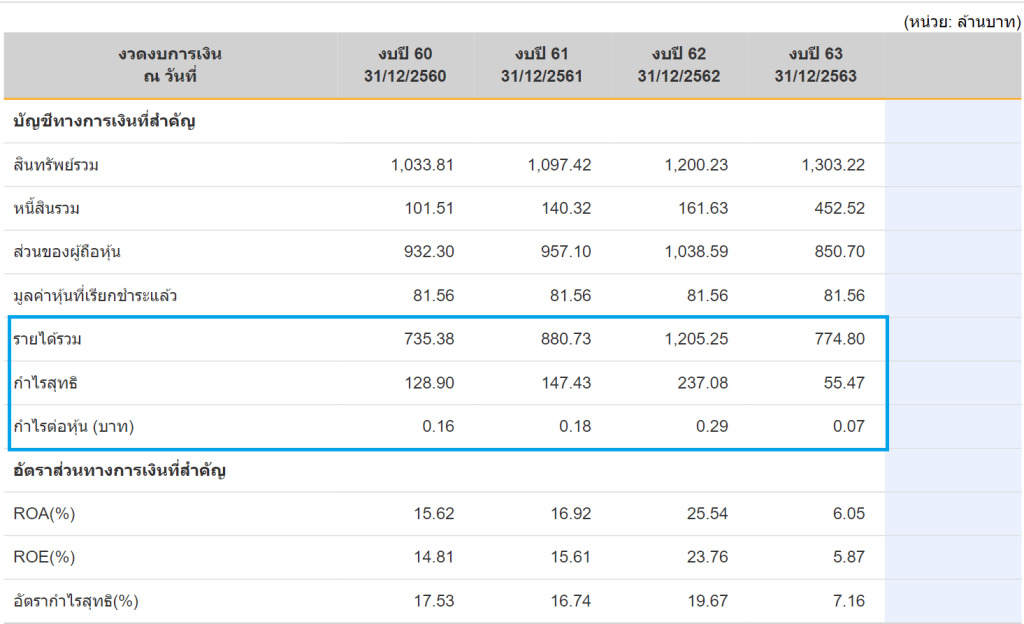Select the total revenue value 1,205.25
The height and width of the screenshot is (624, 1024).
point(696,339)
